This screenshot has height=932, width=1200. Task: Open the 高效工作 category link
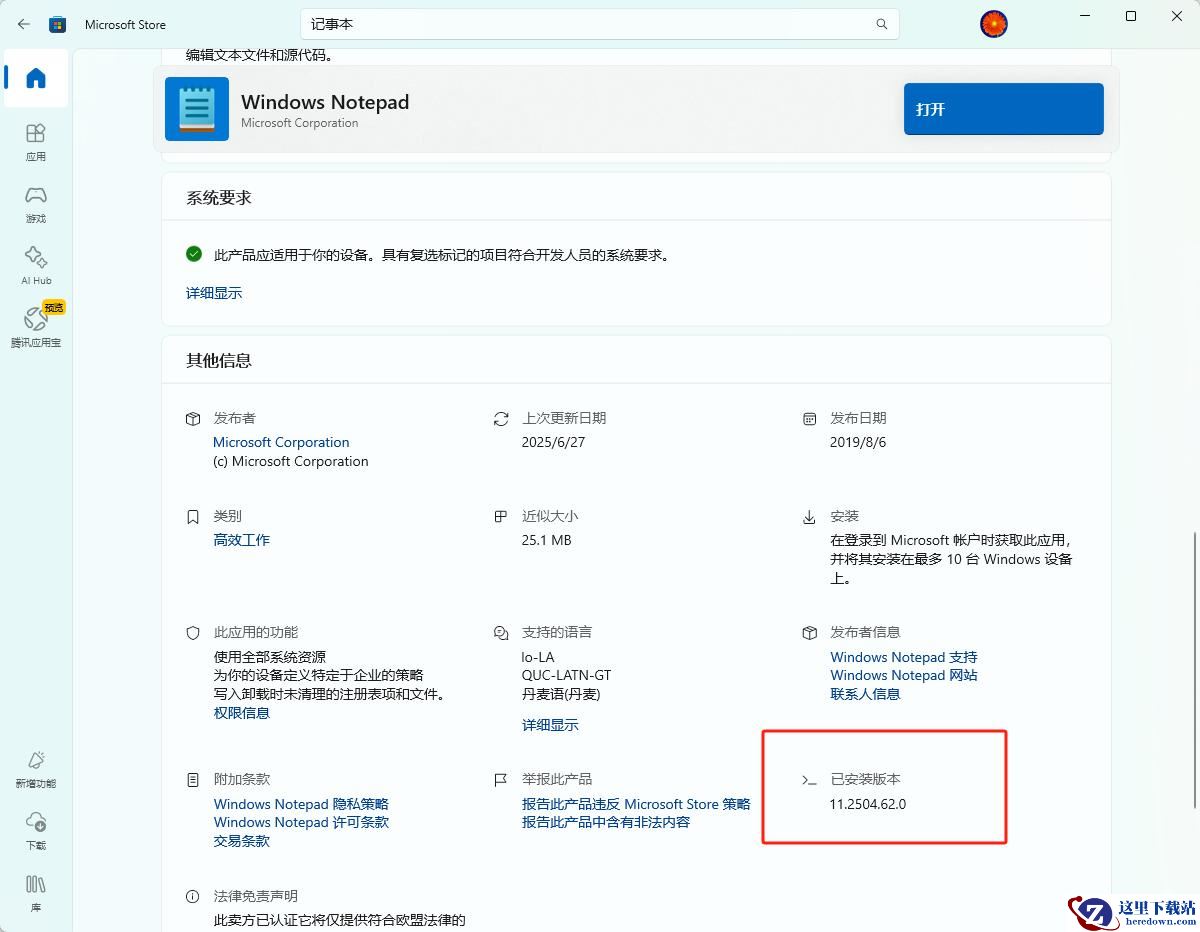(241, 540)
